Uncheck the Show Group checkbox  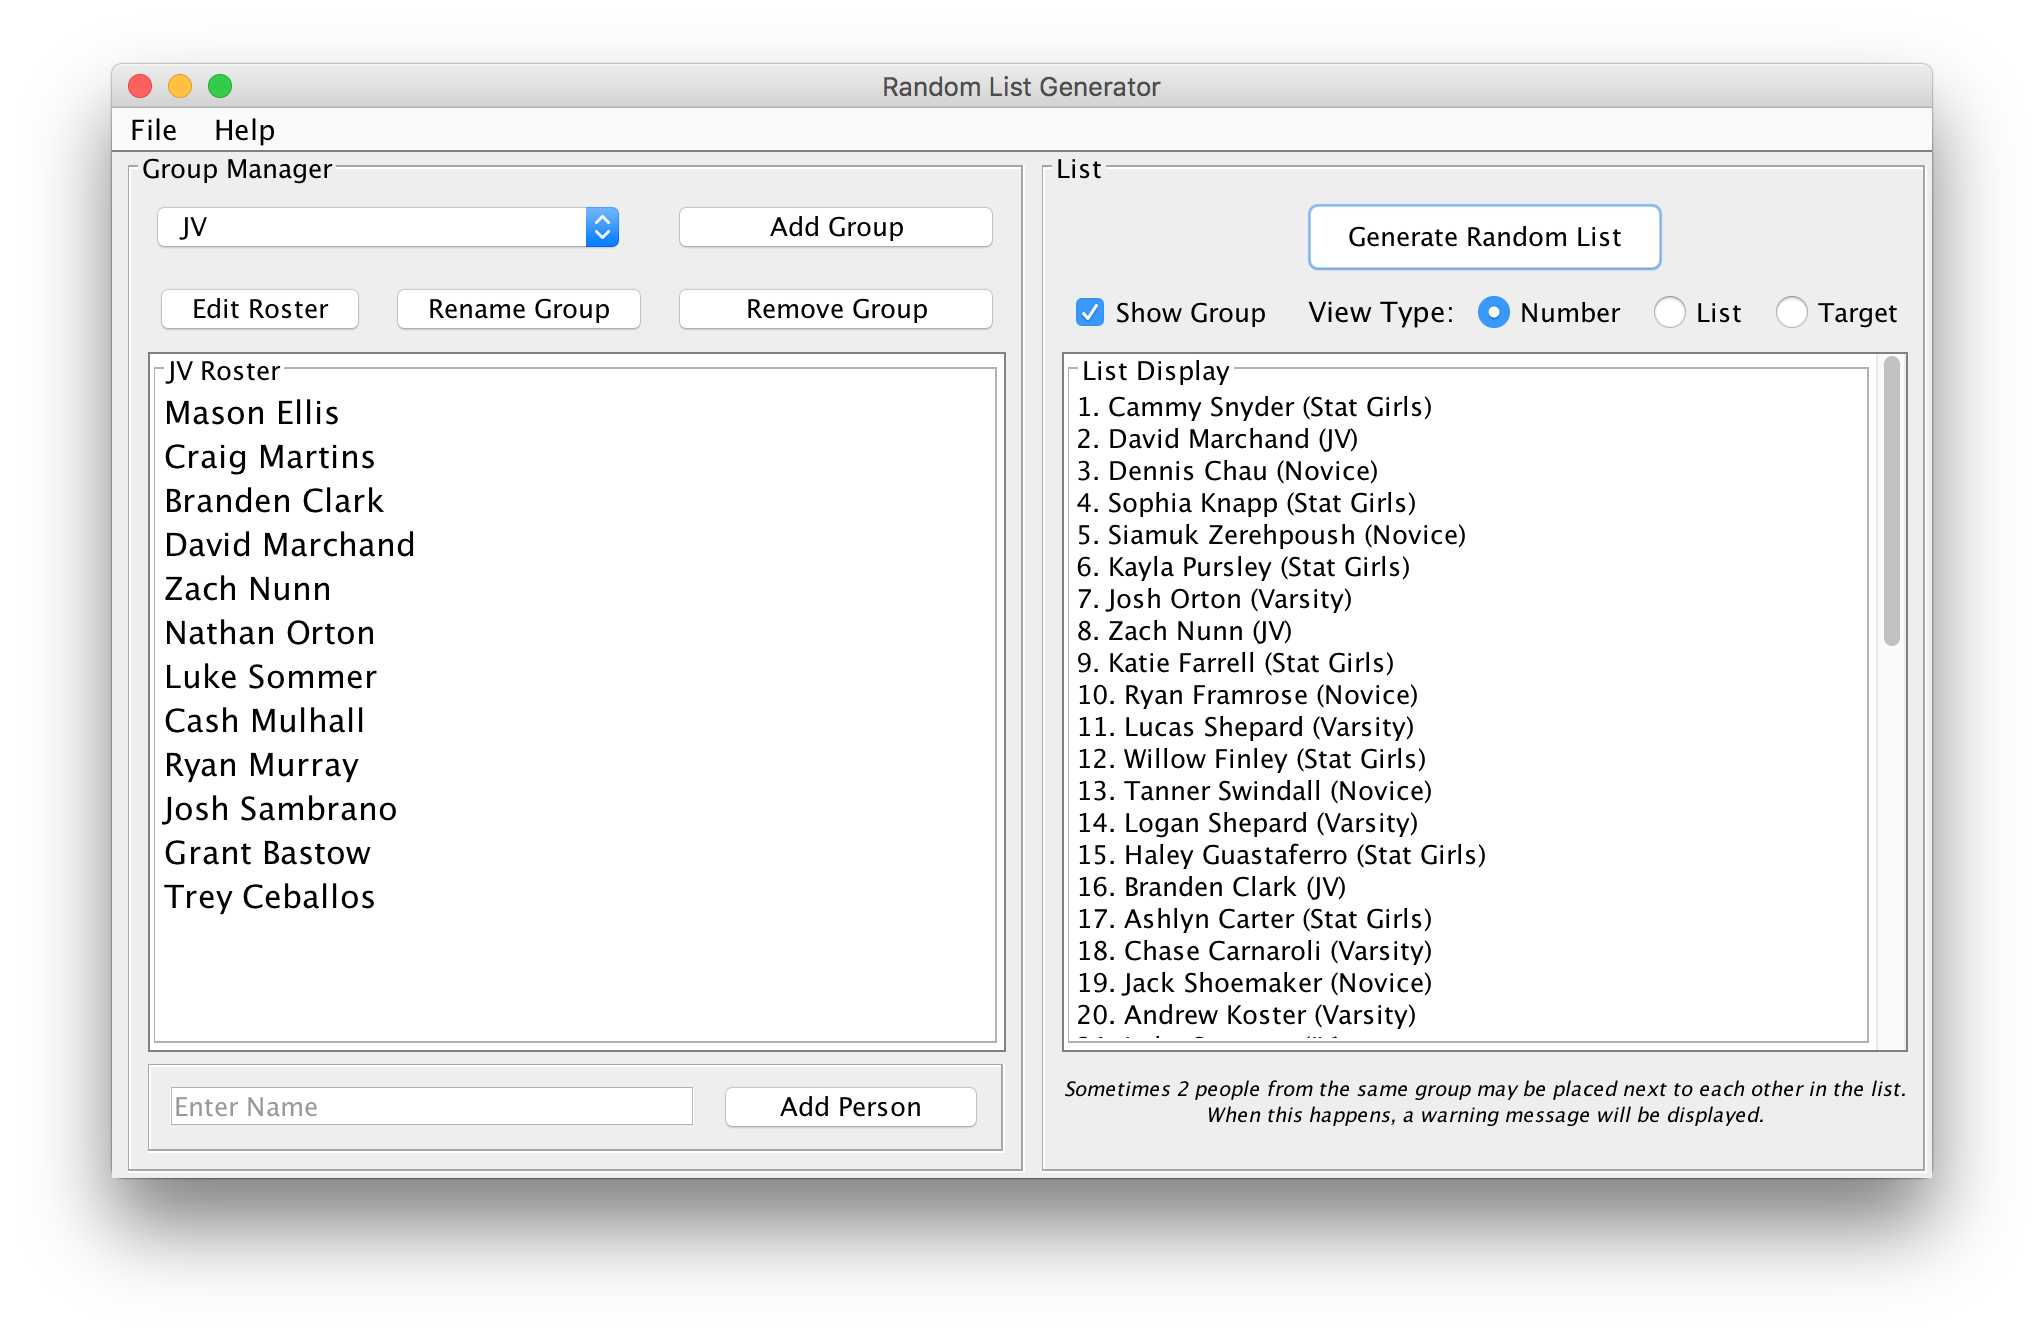point(1090,313)
